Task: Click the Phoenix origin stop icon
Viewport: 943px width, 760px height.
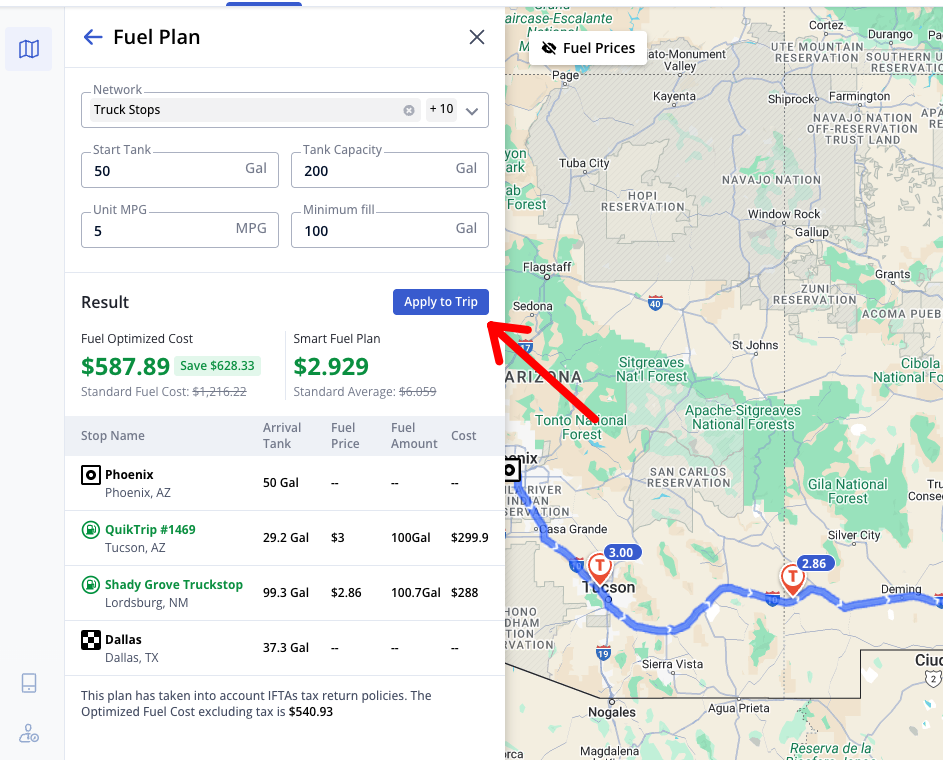Action: [x=90, y=475]
